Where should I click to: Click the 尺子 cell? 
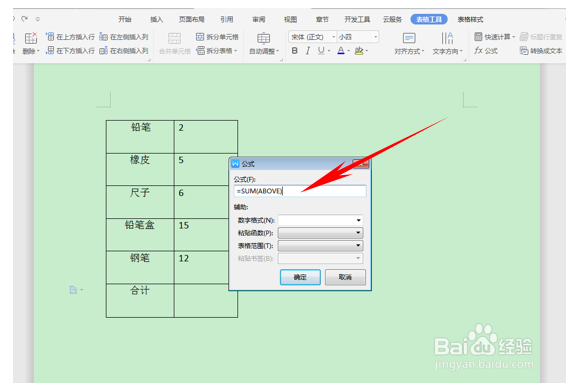point(140,202)
